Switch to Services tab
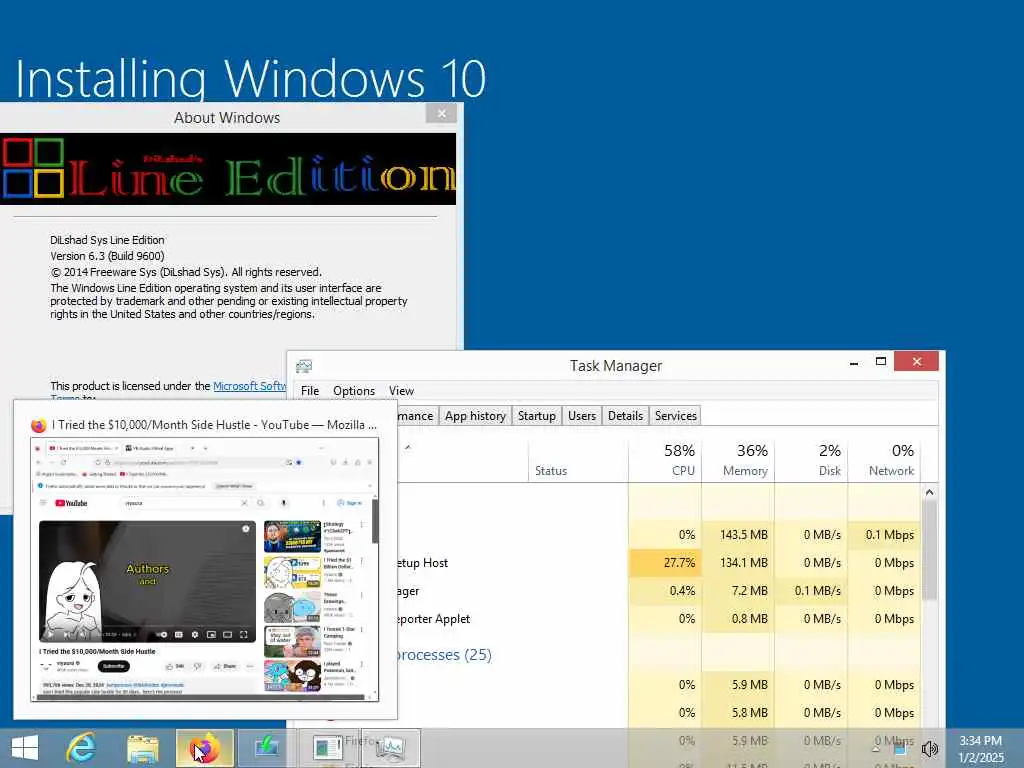 coord(675,416)
